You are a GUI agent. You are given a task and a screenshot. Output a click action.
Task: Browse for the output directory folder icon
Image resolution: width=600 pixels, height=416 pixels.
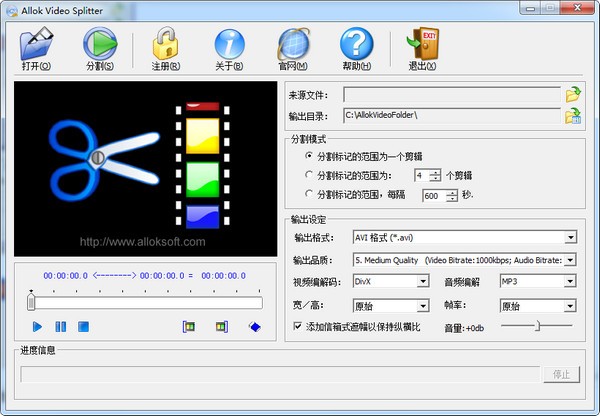pyautogui.click(x=573, y=116)
